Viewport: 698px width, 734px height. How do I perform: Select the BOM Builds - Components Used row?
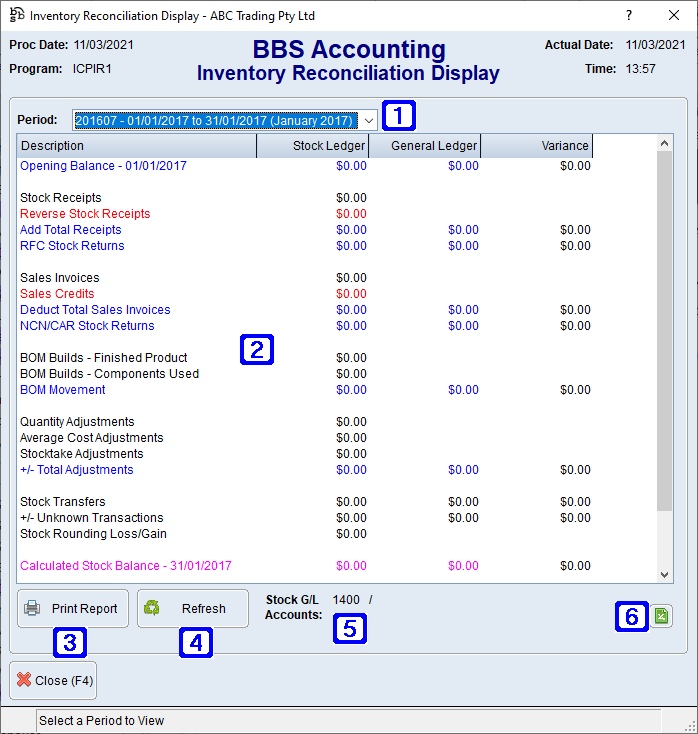click(x=305, y=374)
